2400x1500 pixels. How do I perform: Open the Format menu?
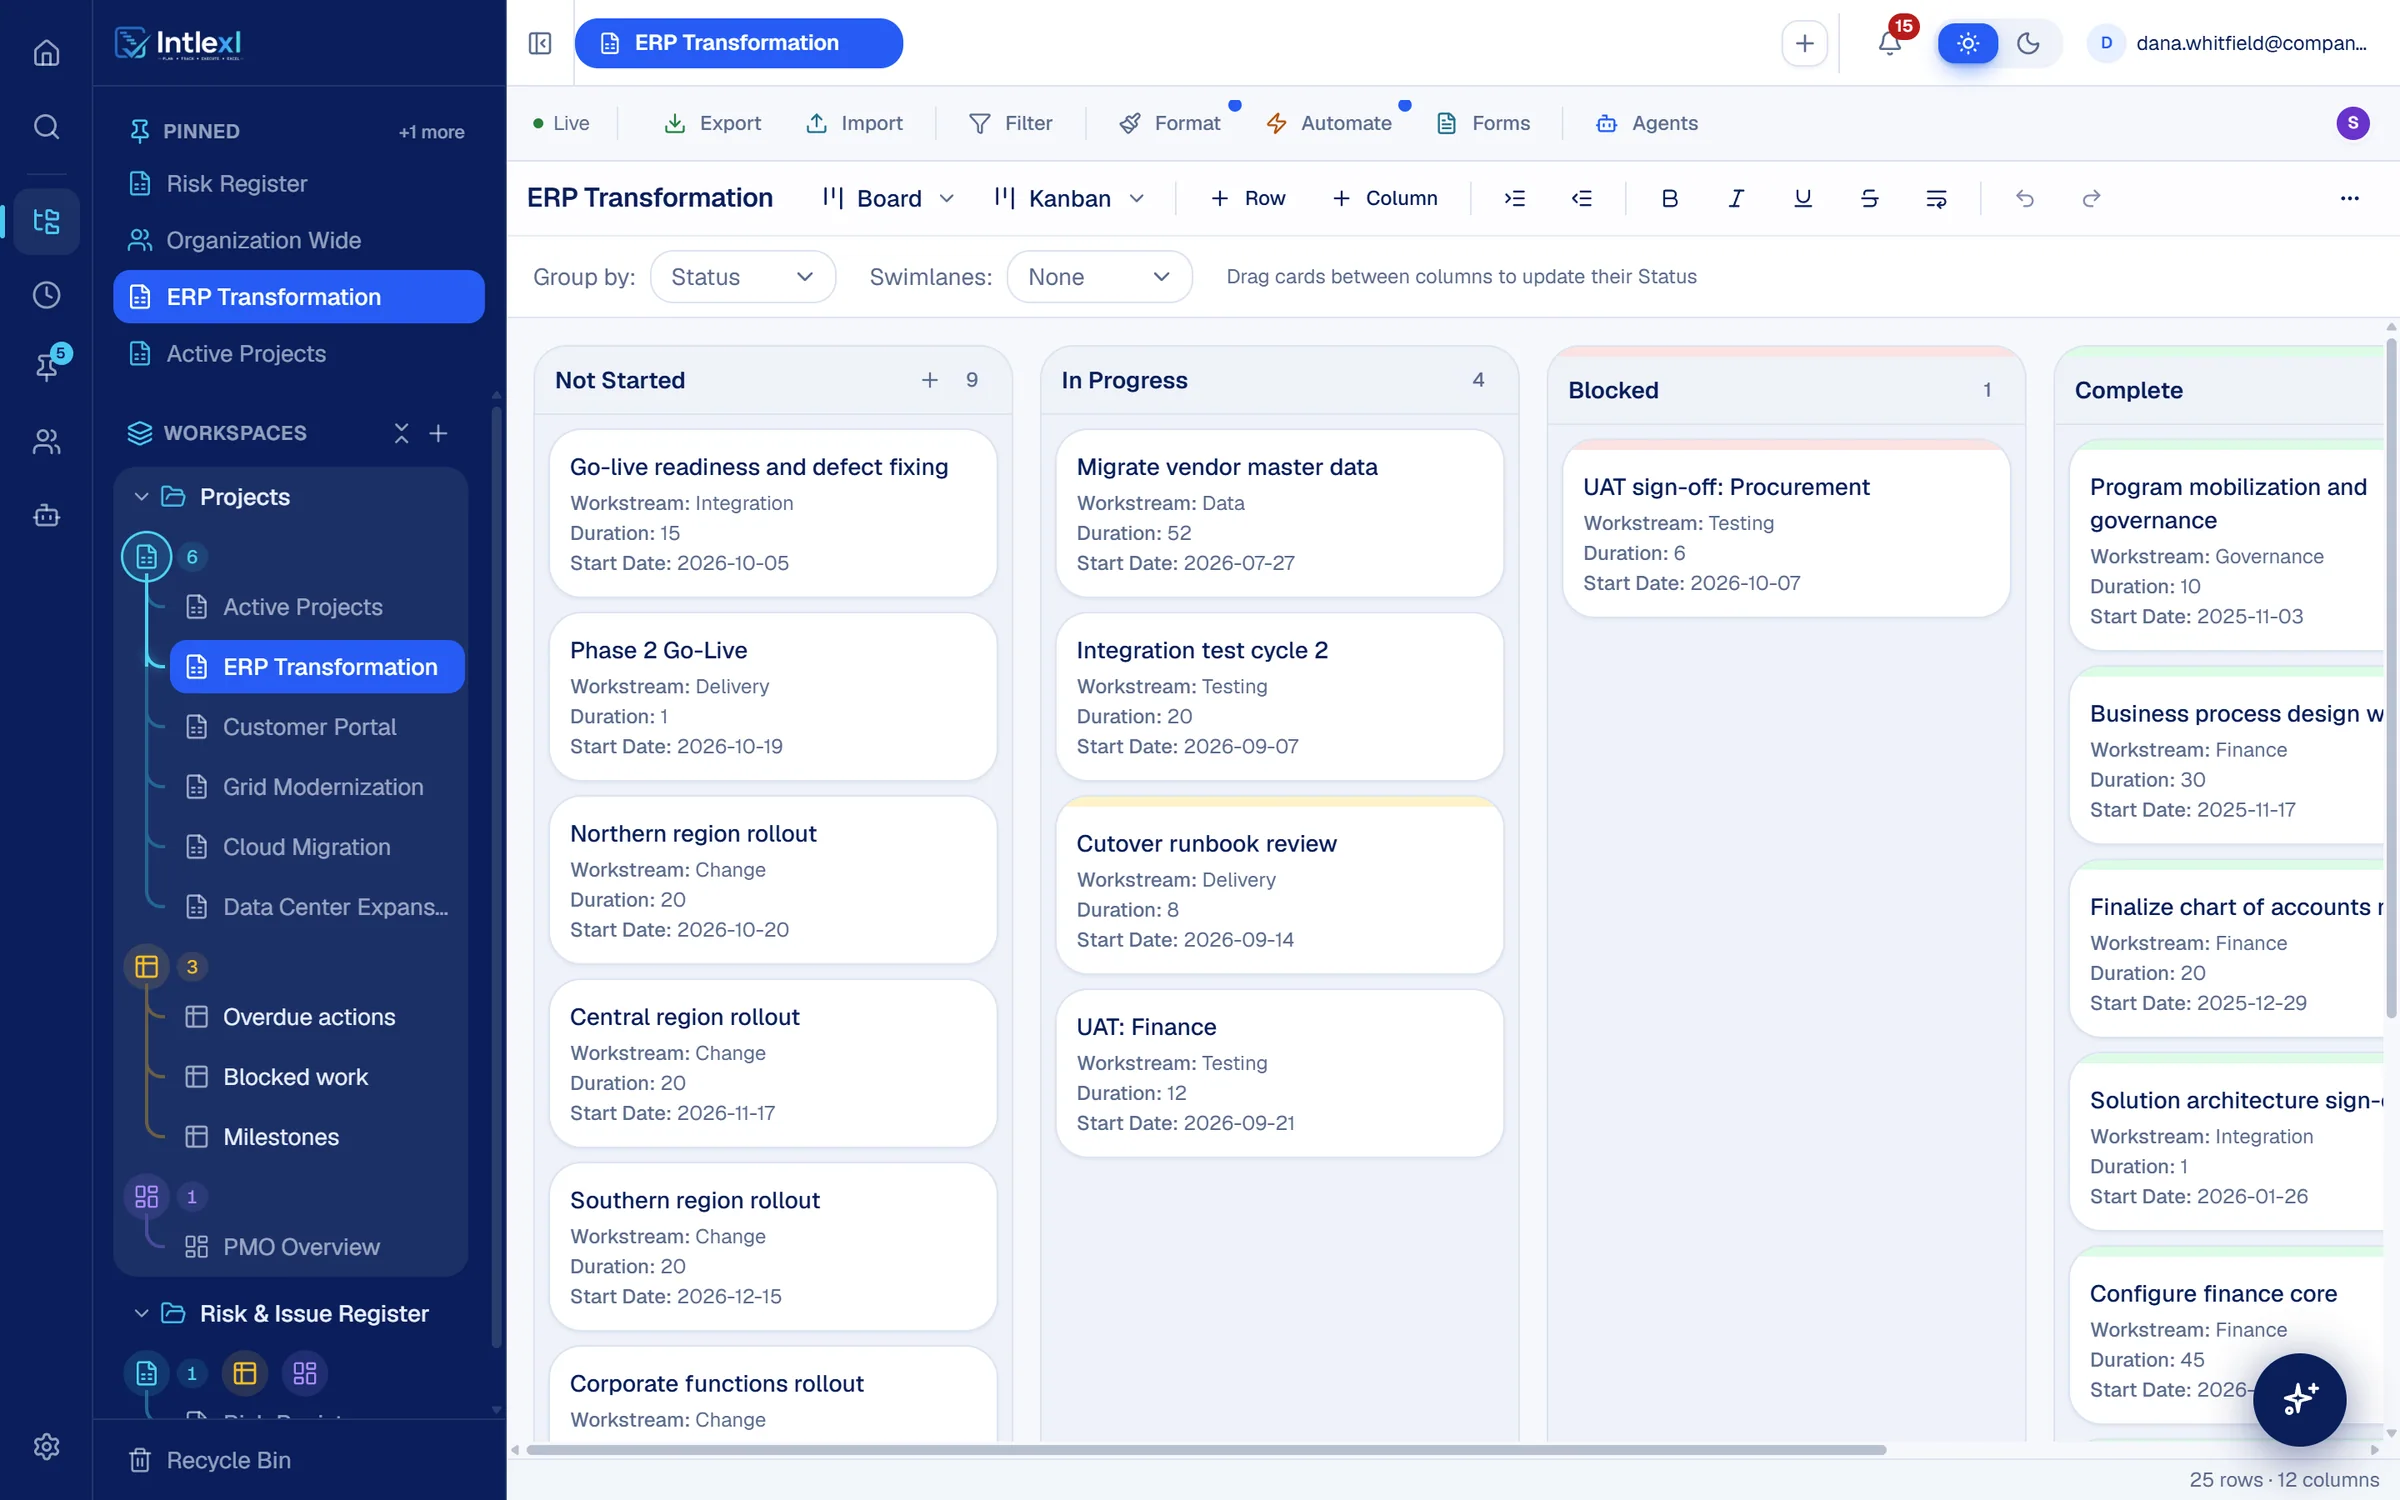[x=1170, y=123]
